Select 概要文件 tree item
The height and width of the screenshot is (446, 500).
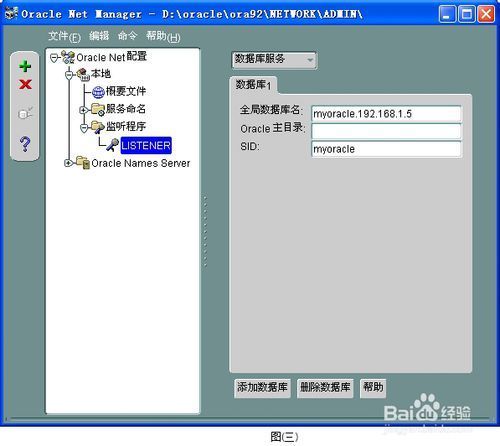click(126, 91)
